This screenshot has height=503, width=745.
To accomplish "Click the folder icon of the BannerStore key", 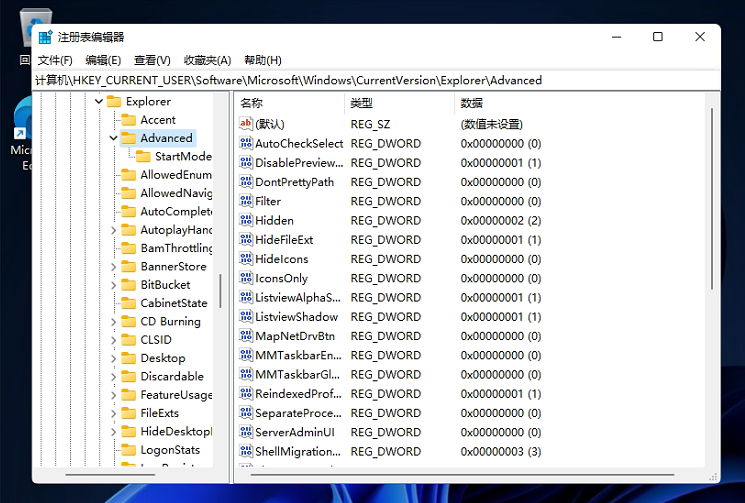I will click(x=129, y=266).
